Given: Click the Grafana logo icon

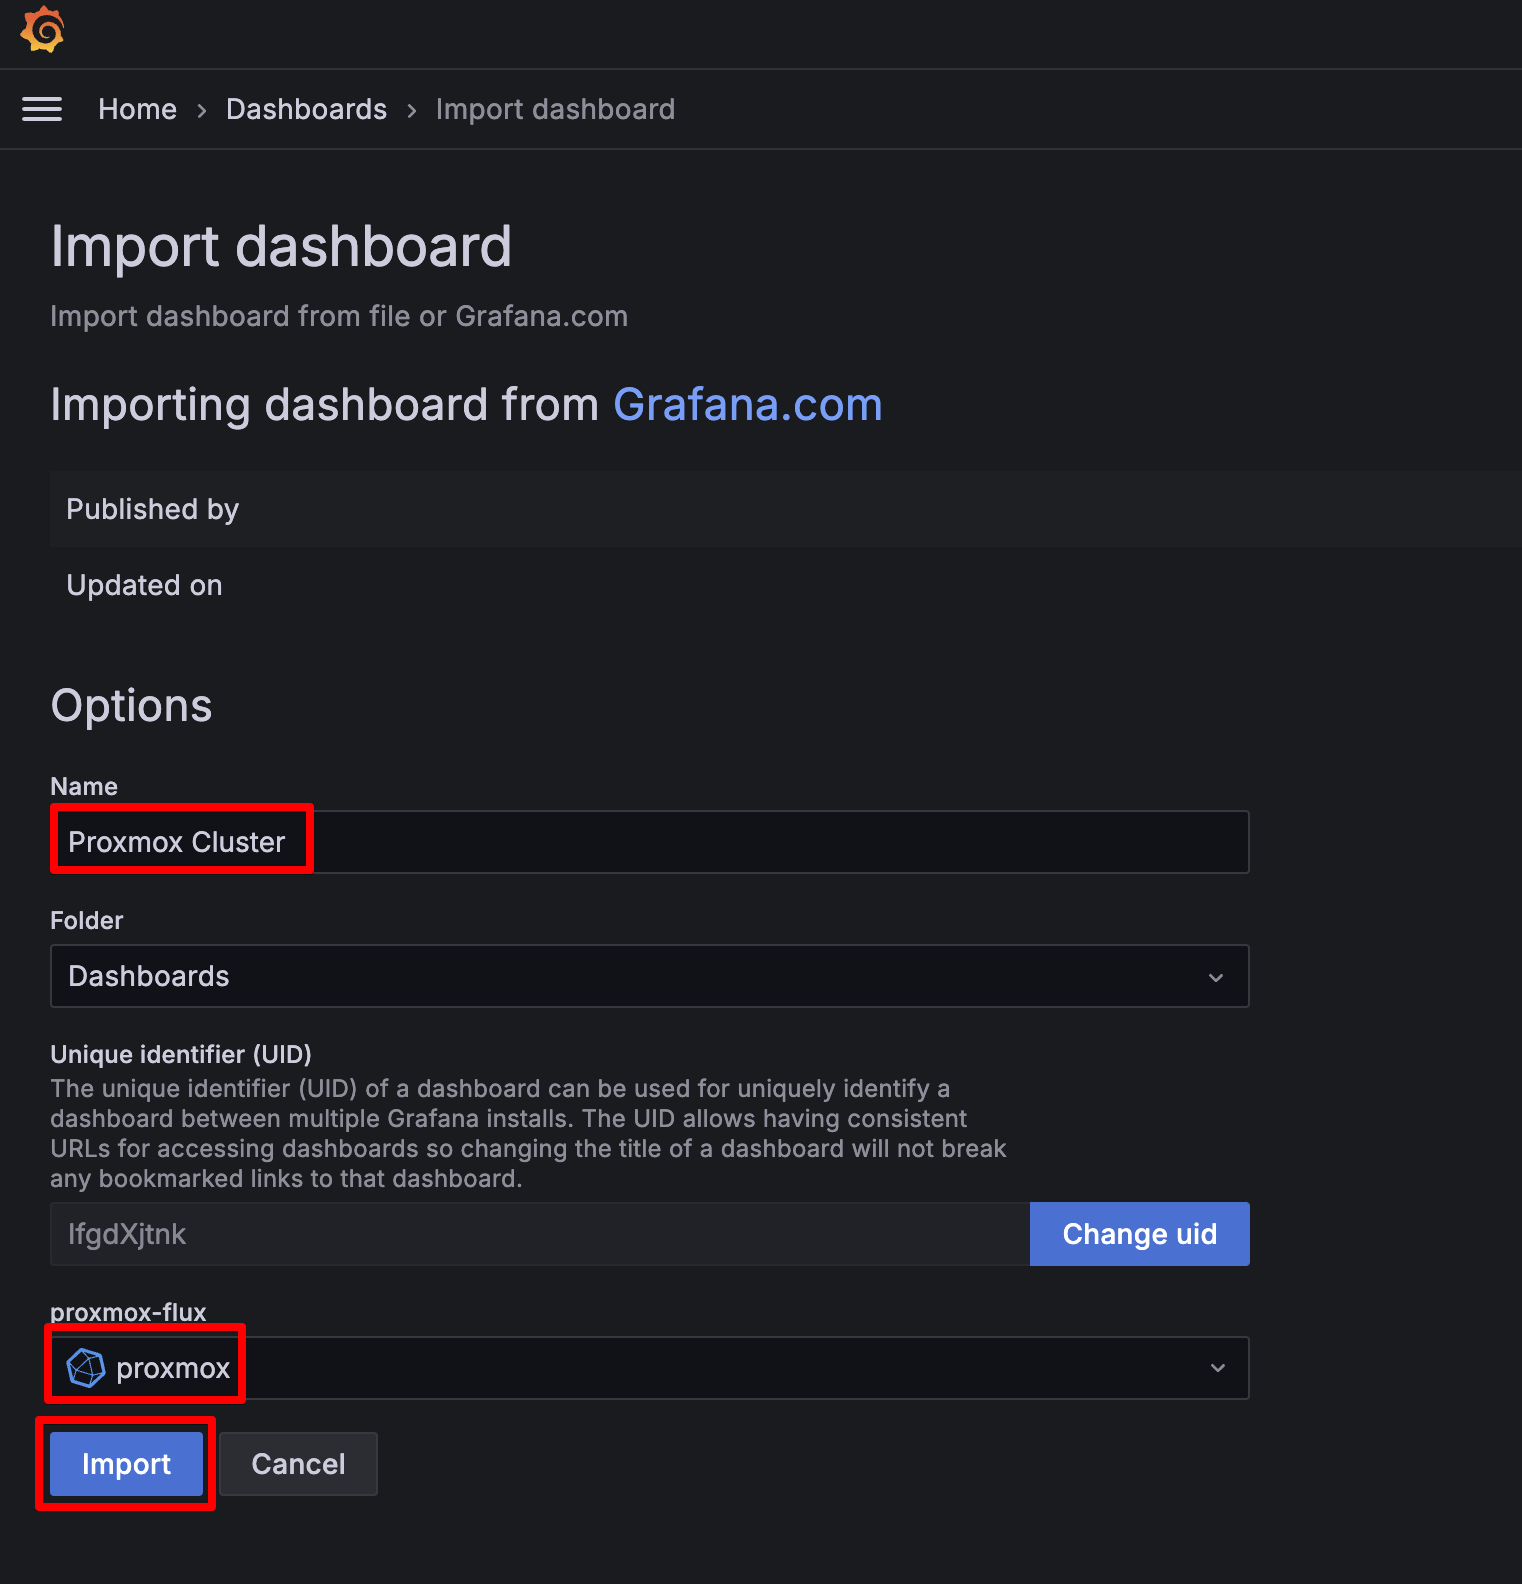Looking at the screenshot, I should [x=42, y=30].
